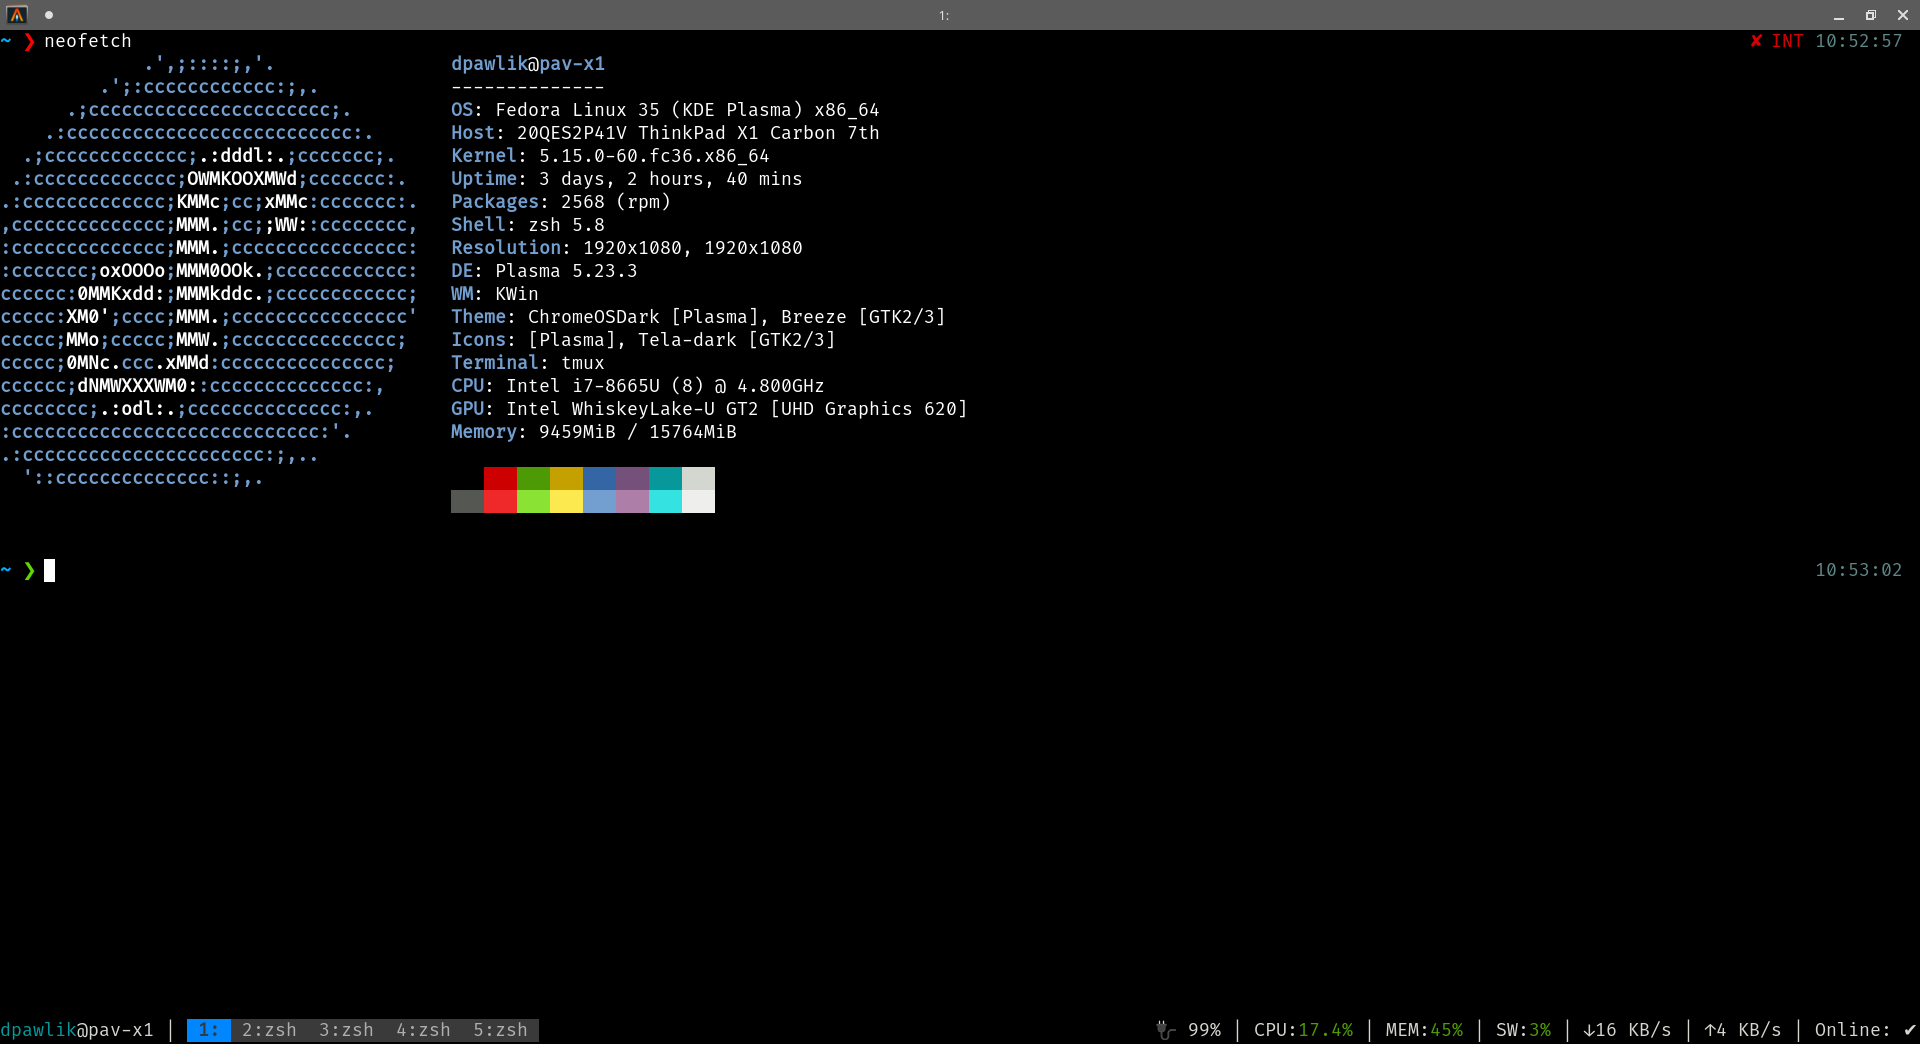This screenshot has height=1044, width=1920.
Task: Click the timestamp '10:52:57'
Action: point(1859,41)
